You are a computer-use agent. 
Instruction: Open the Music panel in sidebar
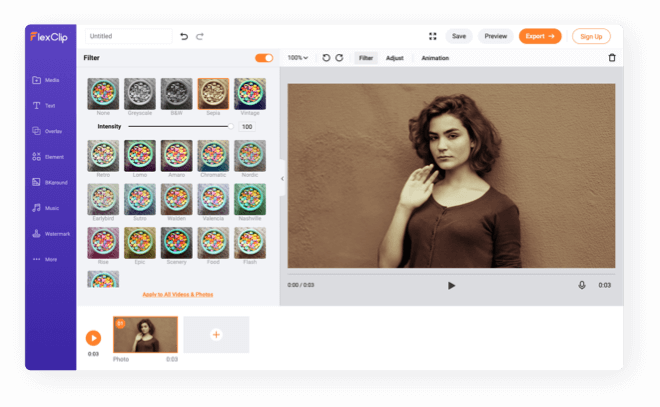(x=45, y=208)
